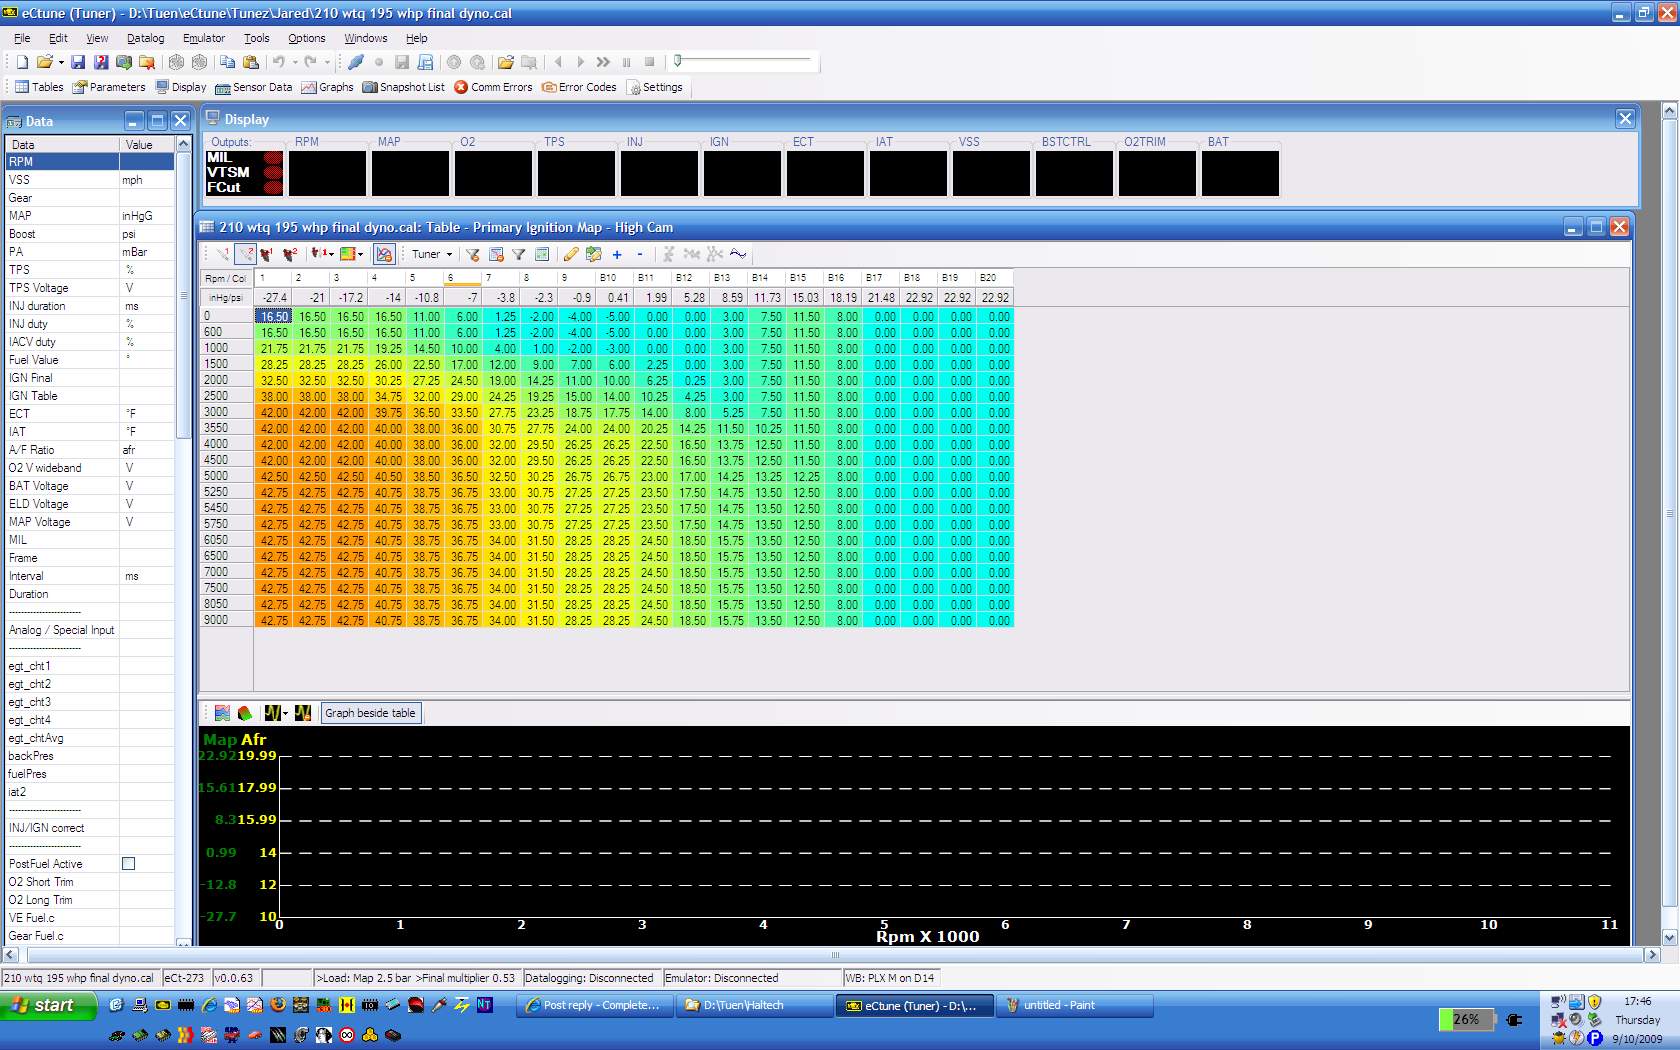
Task: Click the pencil edit icon in table toolbar
Action: 570,255
